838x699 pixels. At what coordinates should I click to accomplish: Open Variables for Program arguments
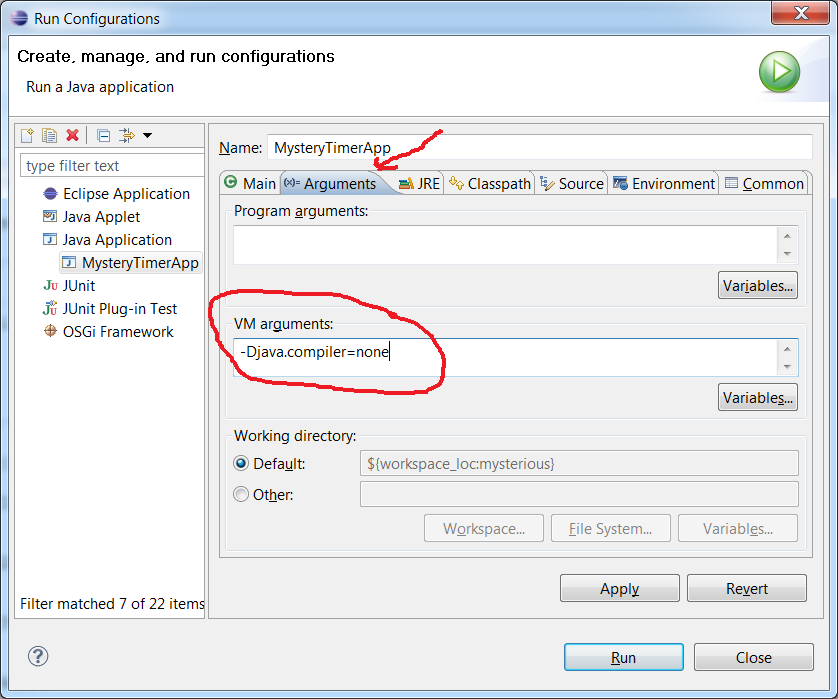758,285
